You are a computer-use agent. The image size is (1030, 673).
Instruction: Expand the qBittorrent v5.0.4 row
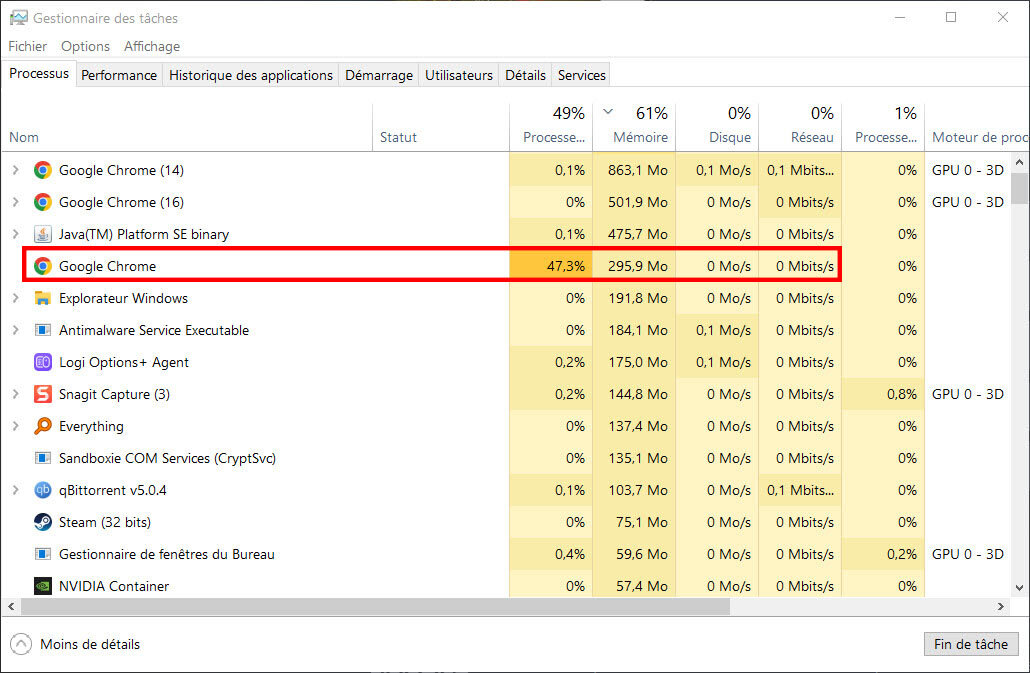(x=16, y=490)
